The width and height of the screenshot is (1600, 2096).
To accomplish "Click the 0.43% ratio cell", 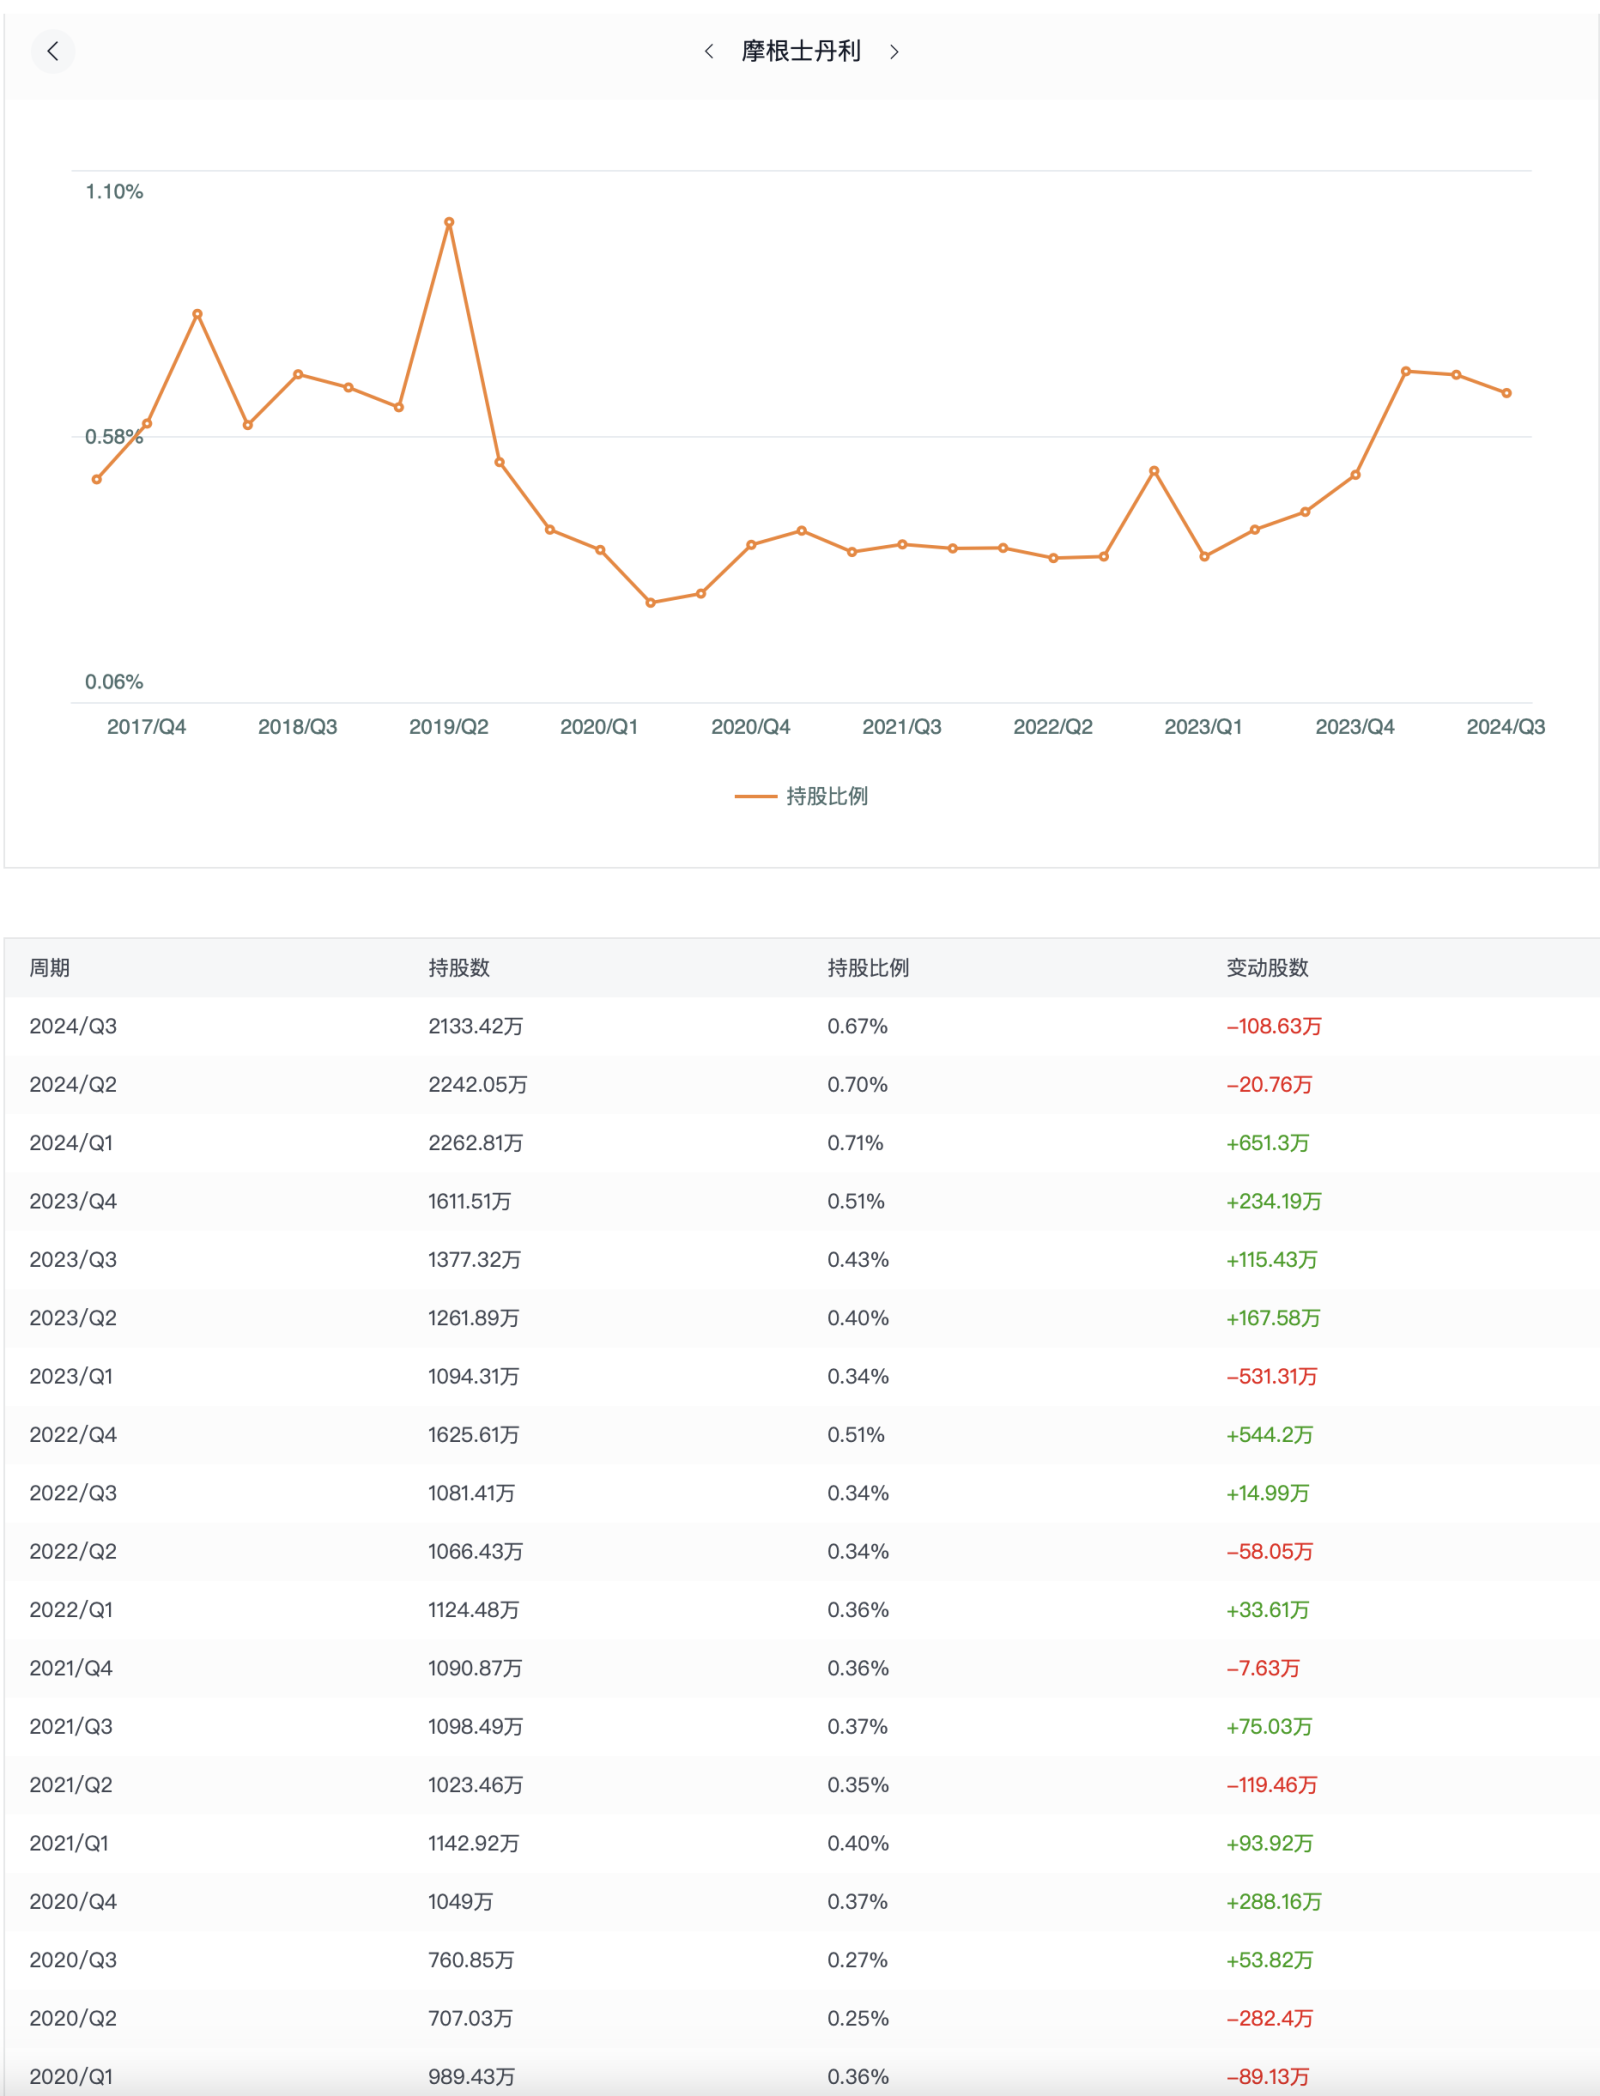I will click(858, 1260).
